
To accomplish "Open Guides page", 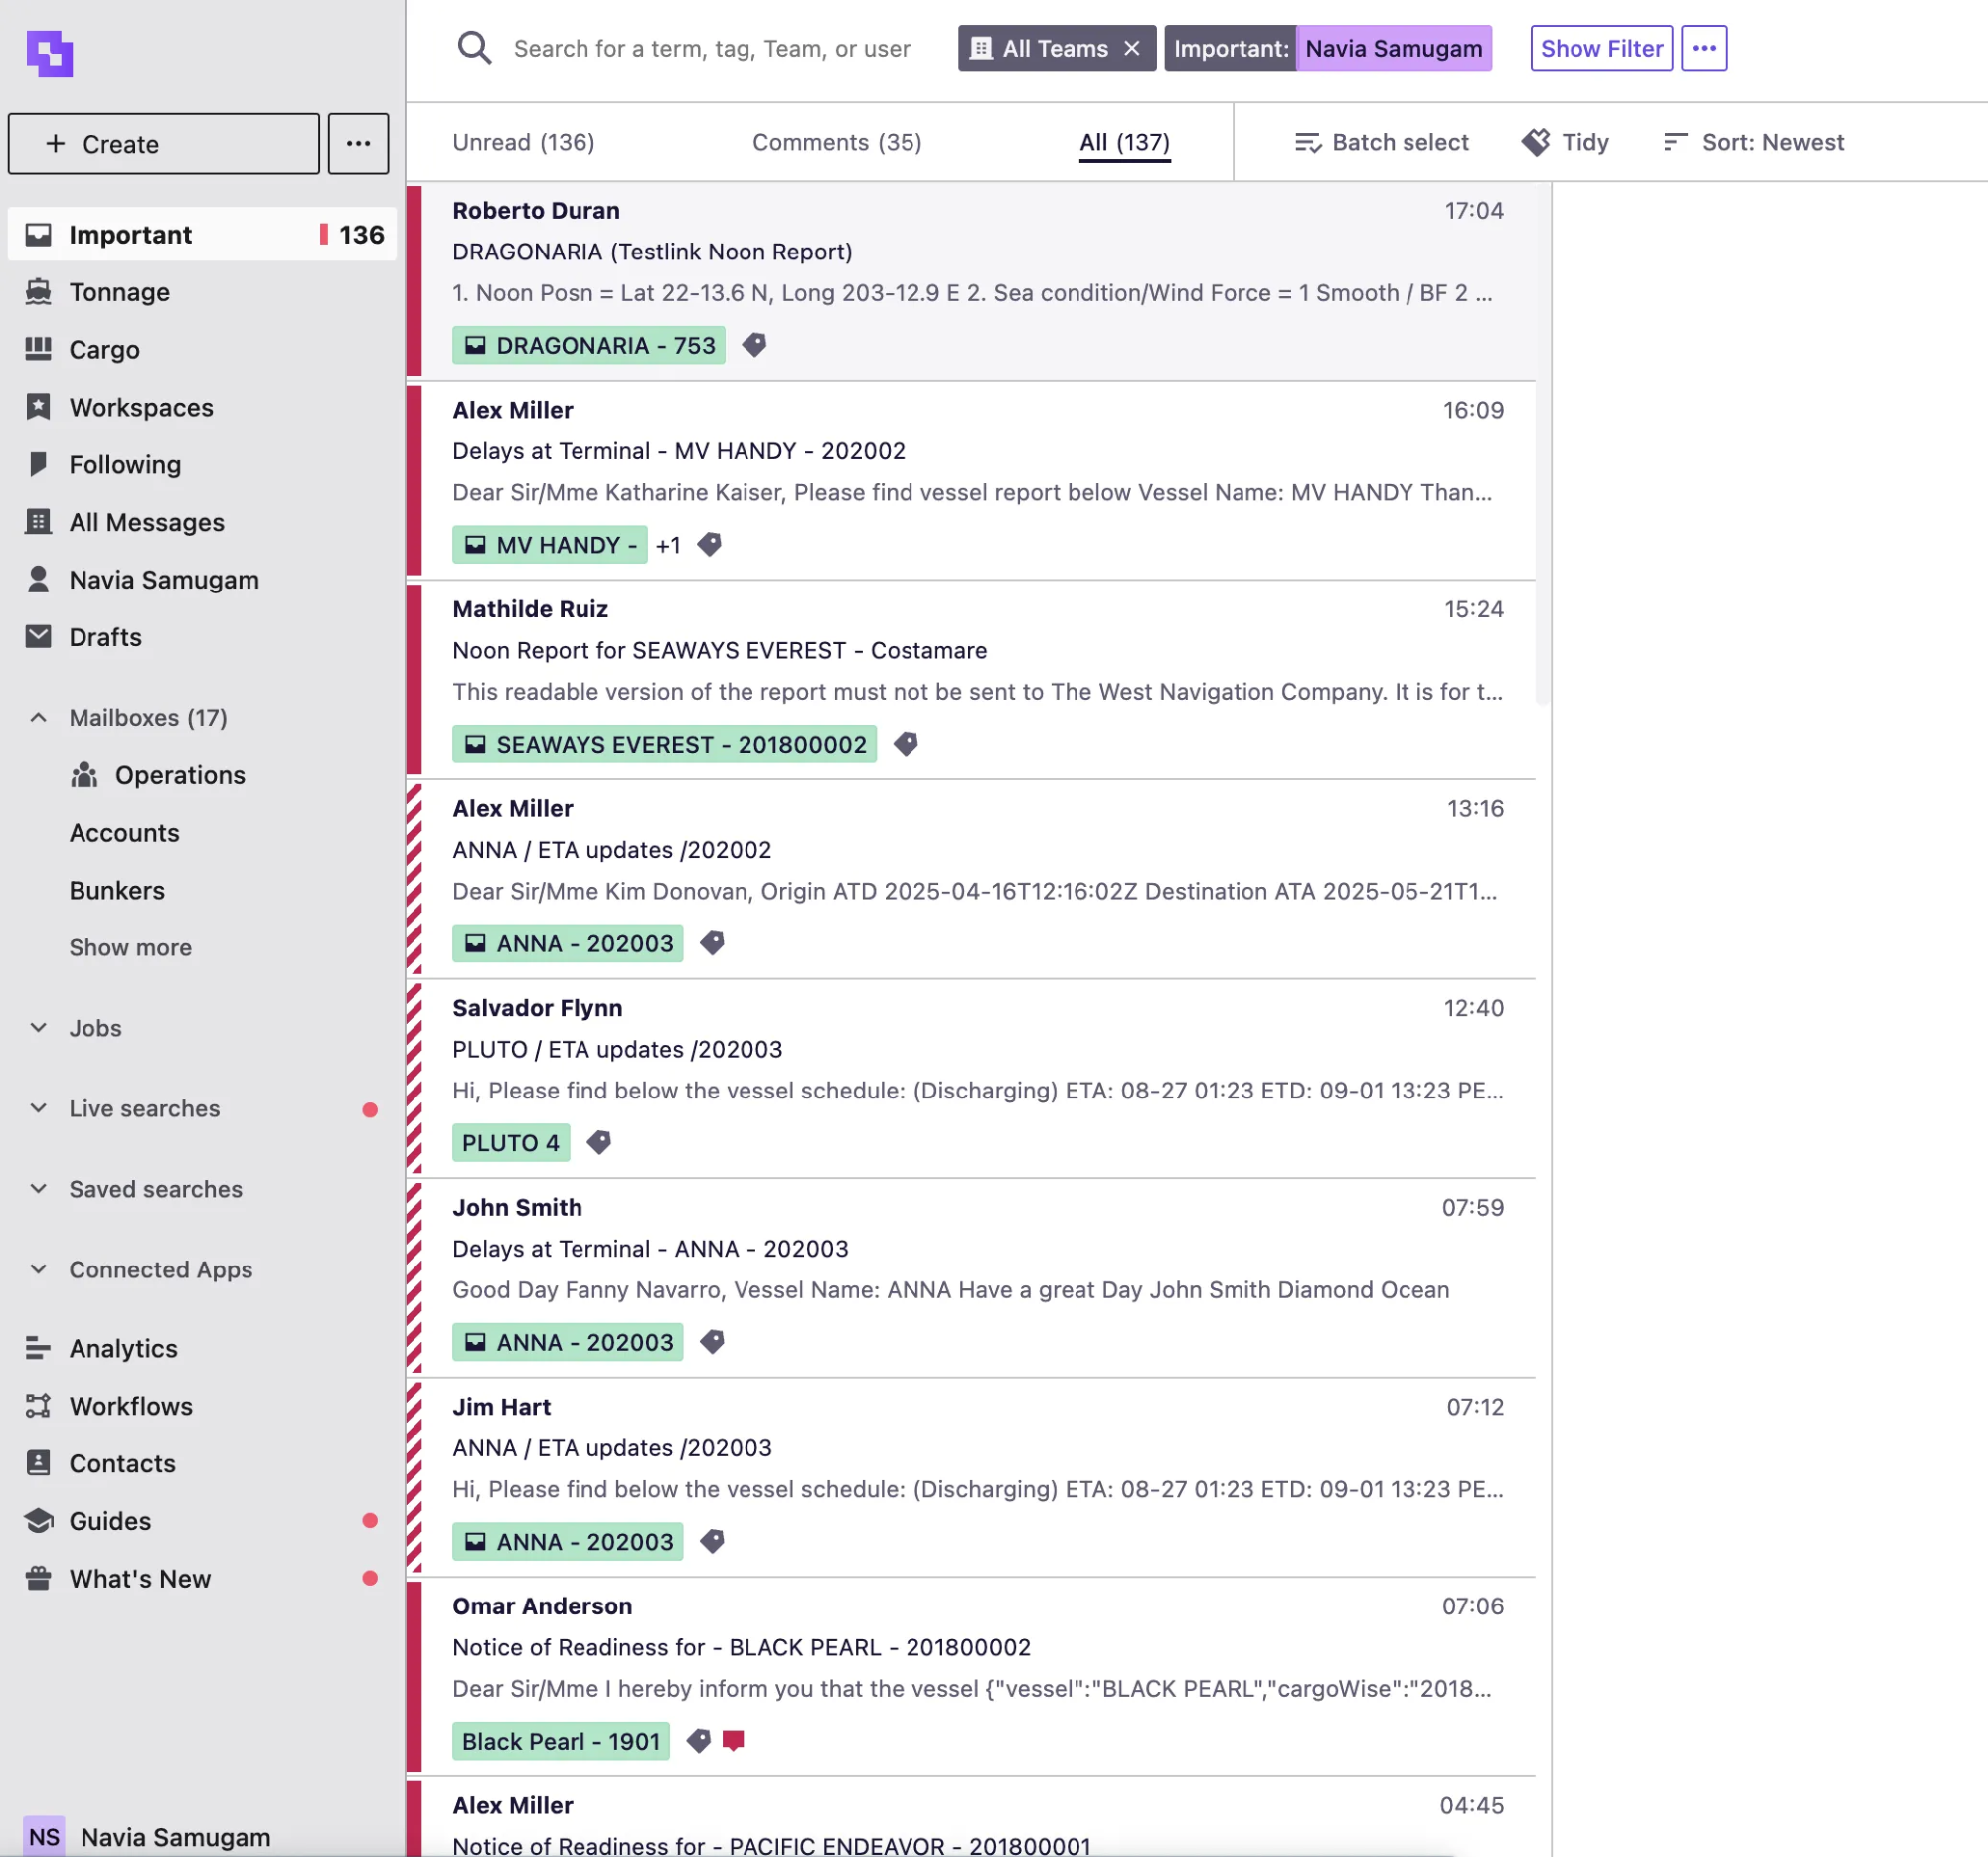I will [202, 1520].
